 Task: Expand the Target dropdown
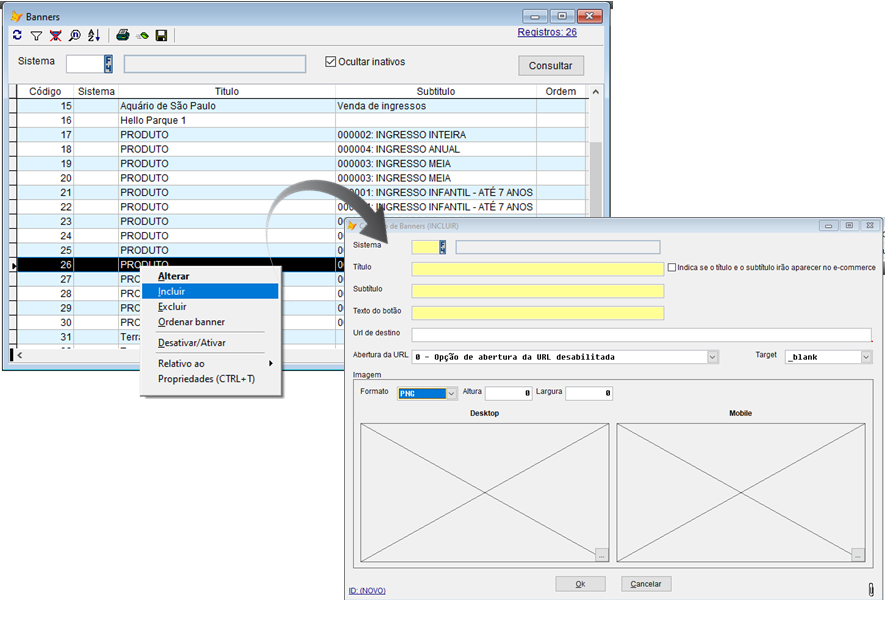(866, 357)
